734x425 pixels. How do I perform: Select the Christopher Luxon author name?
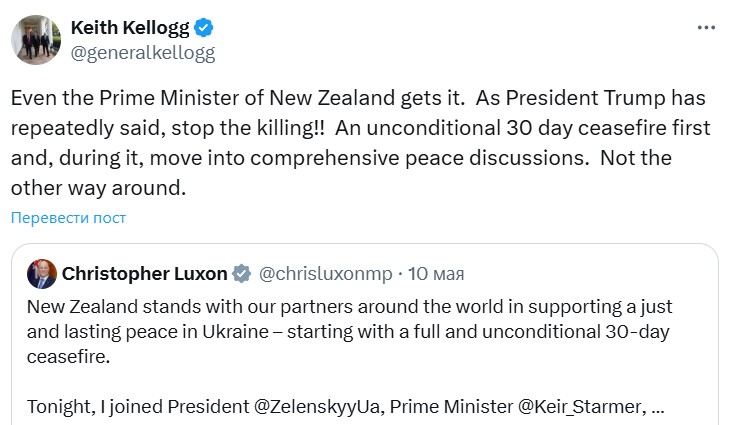point(144,274)
